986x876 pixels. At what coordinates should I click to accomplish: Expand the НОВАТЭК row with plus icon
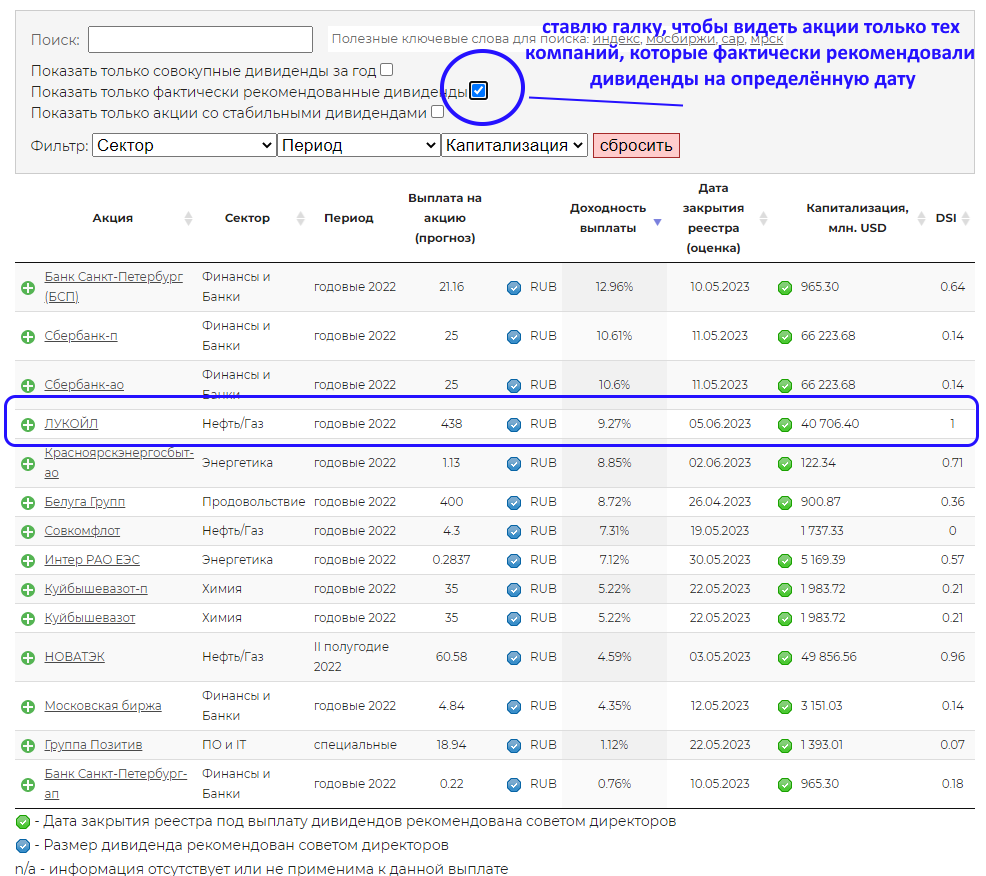point(28,658)
